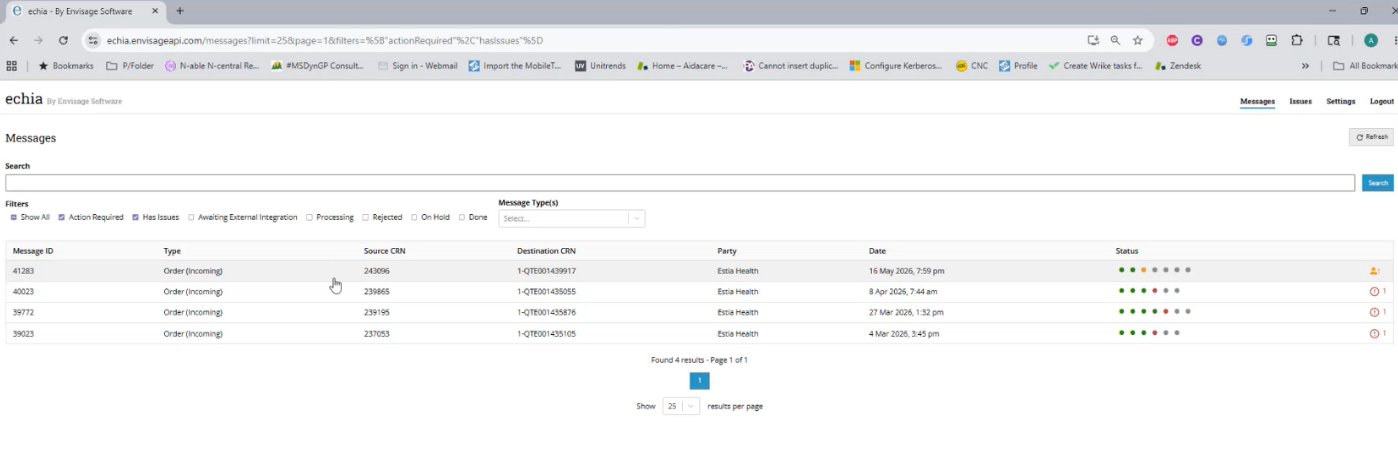Open the Zendesk bookmark

coord(1178,66)
